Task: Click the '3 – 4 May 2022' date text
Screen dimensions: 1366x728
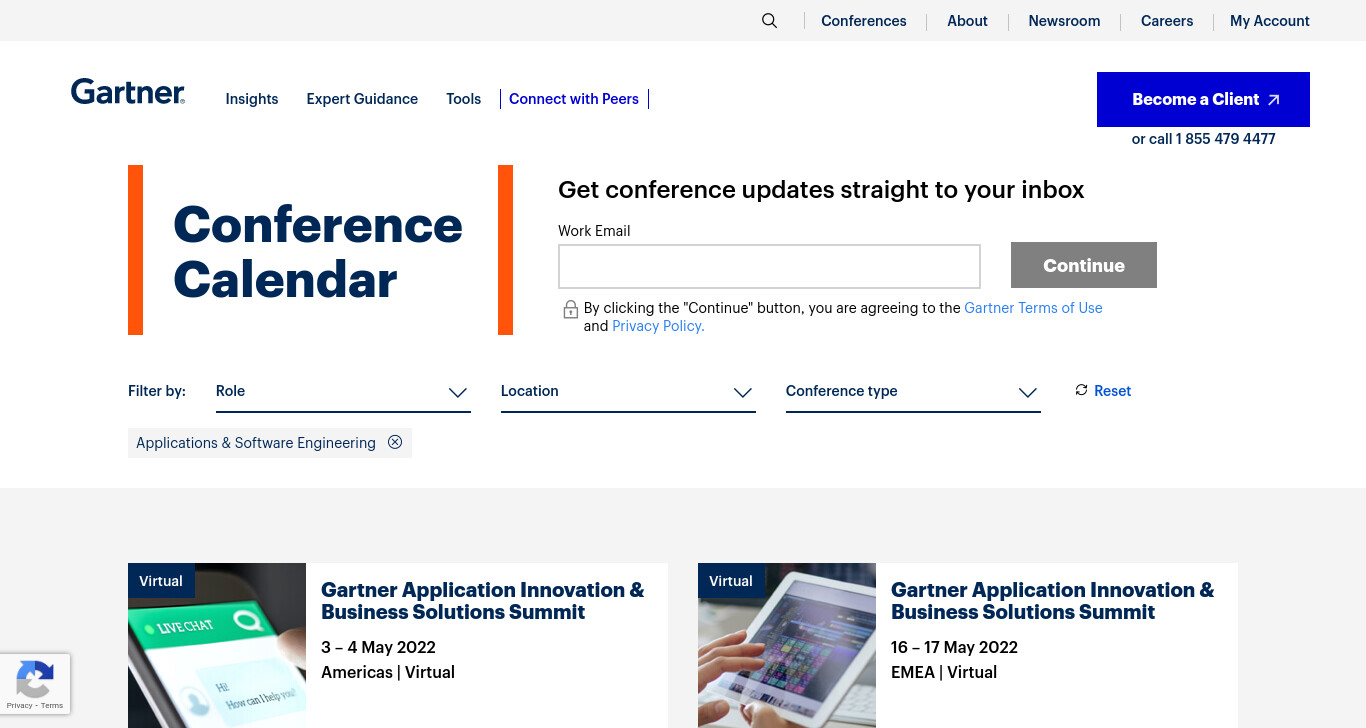Action: tap(378, 647)
